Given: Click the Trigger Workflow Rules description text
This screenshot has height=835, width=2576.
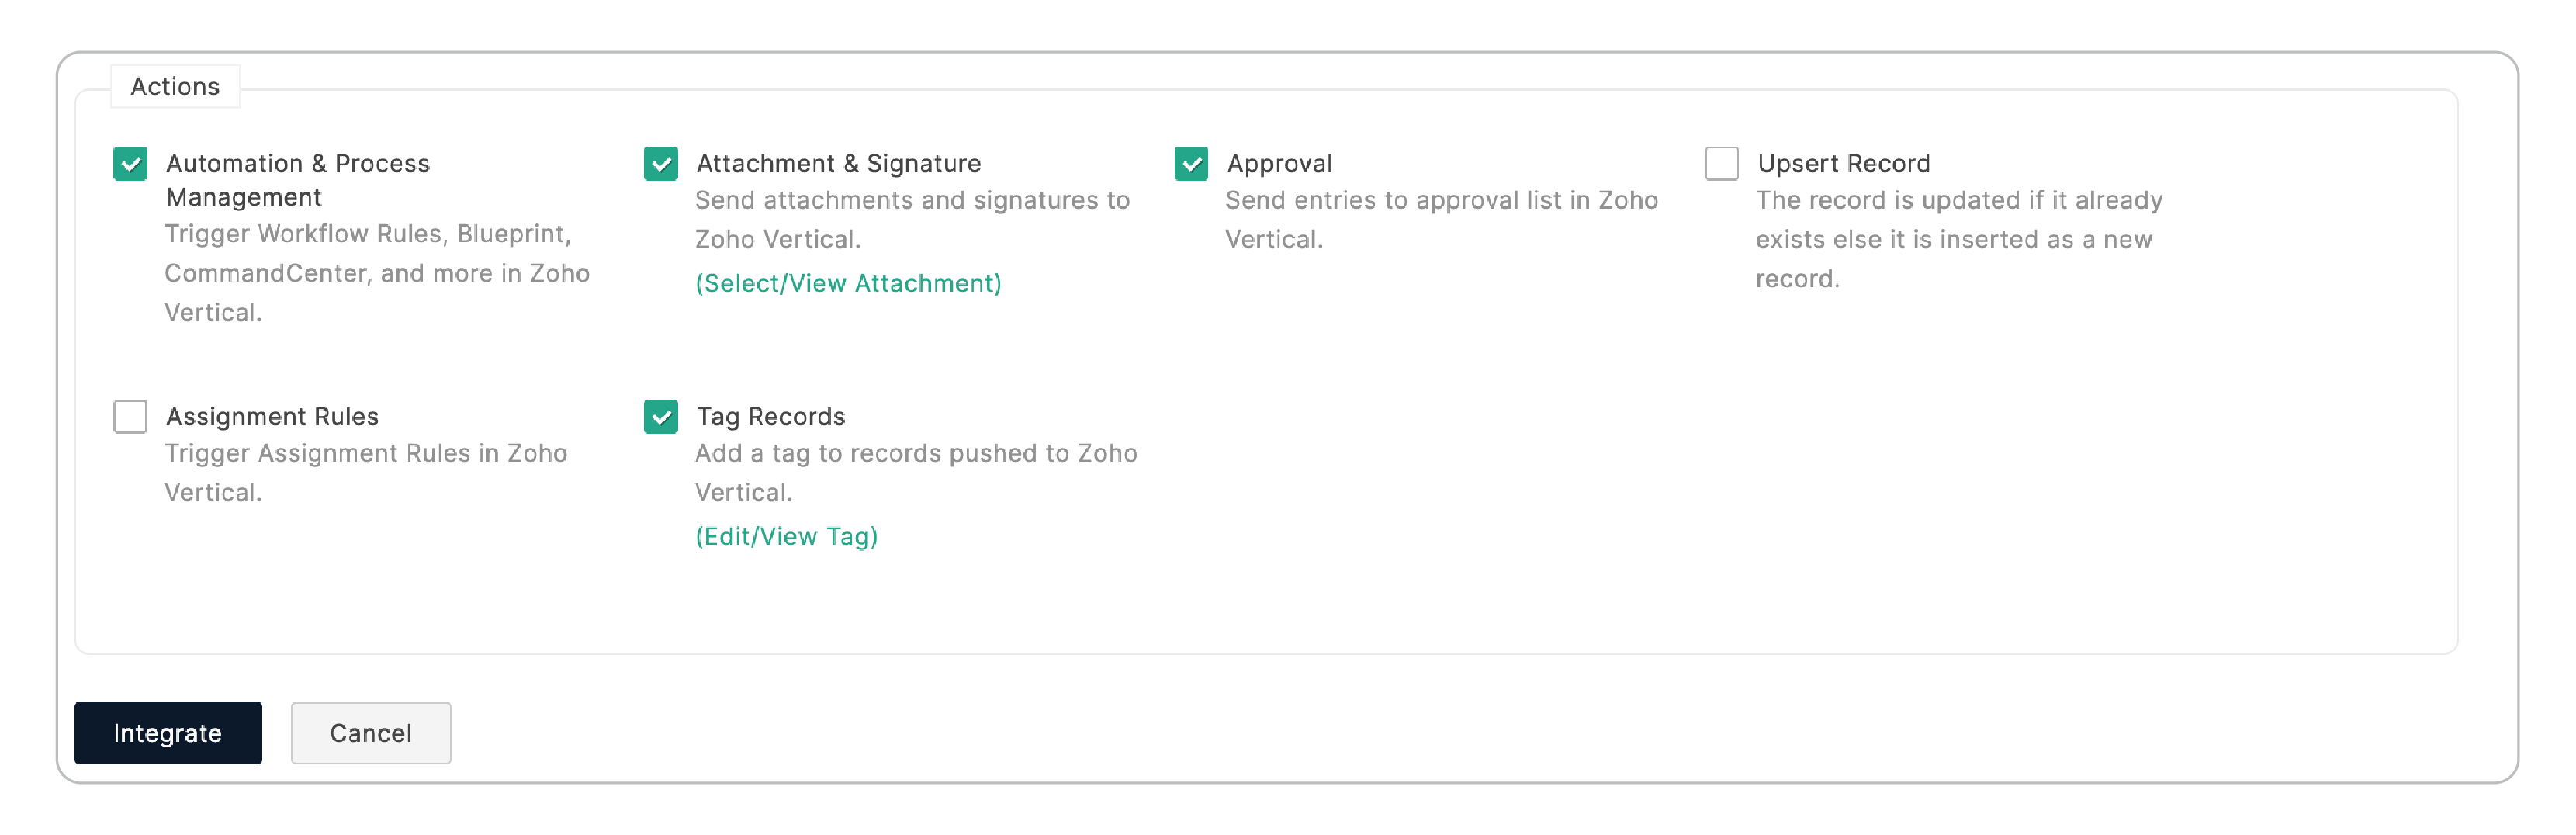Looking at the screenshot, I should tap(376, 273).
